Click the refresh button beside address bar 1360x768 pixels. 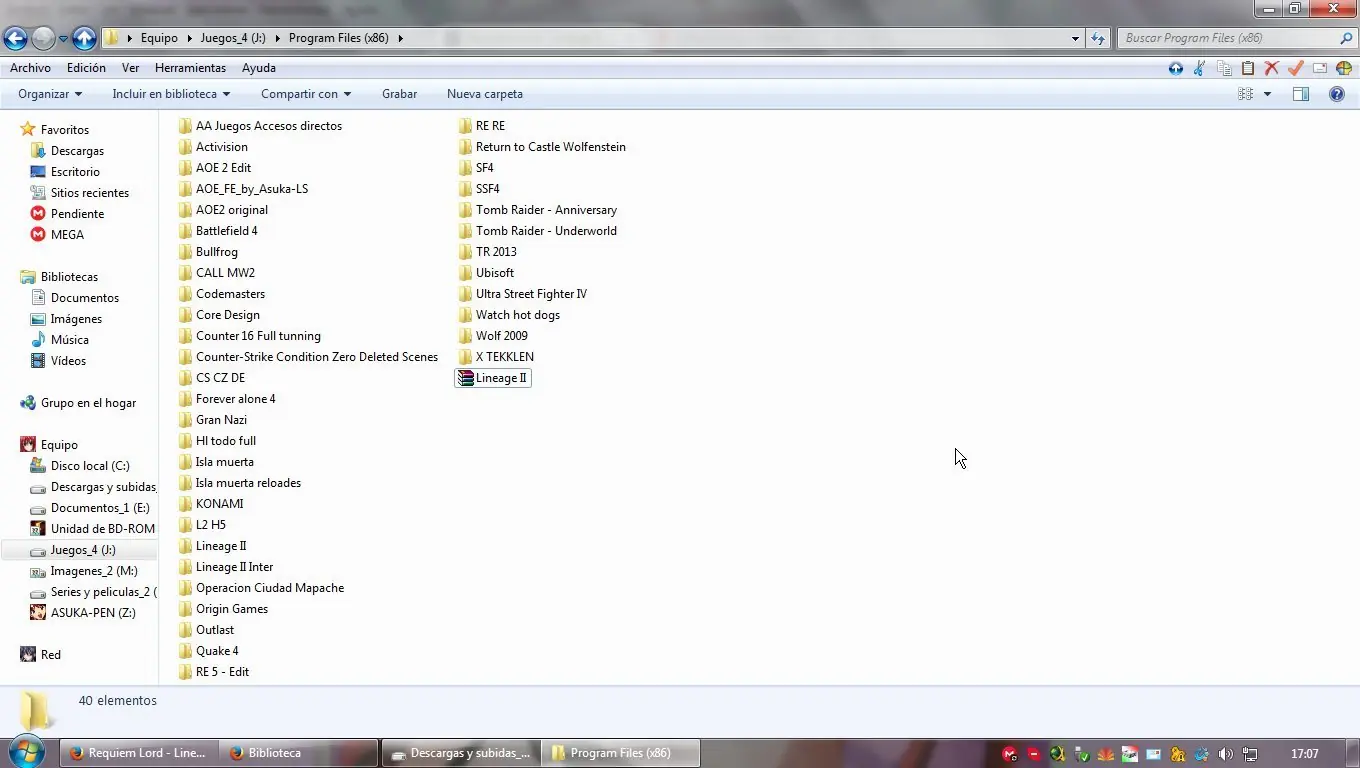click(1098, 39)
